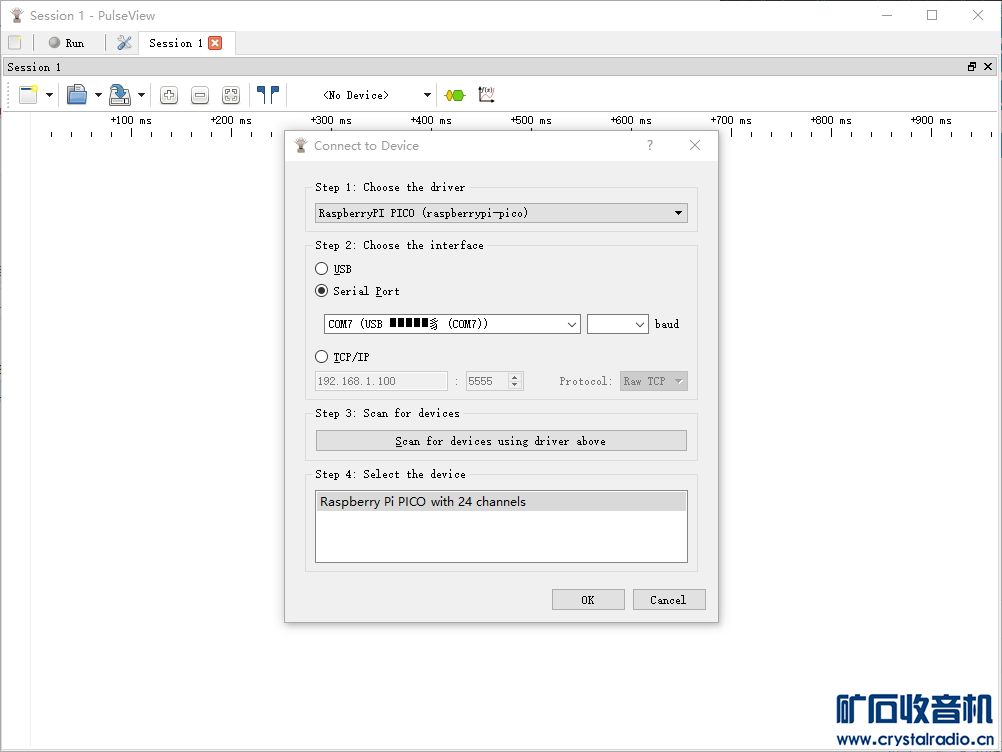This screenshot has width=1002, height=752.
Task: Expand the open file dropdown arrow
Action: 98,95
